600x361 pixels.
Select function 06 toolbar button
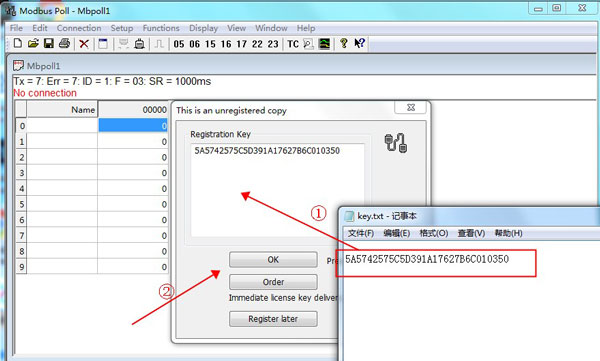[x=194, y=44]
